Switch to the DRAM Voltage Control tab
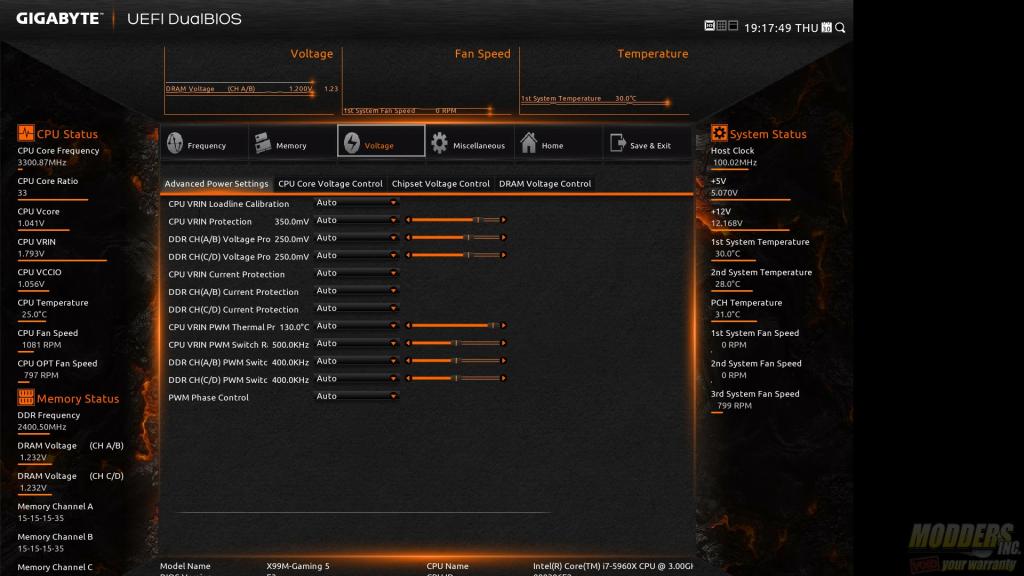The height and width of the screenshot is (576, 1024). [x=545, y=184]
